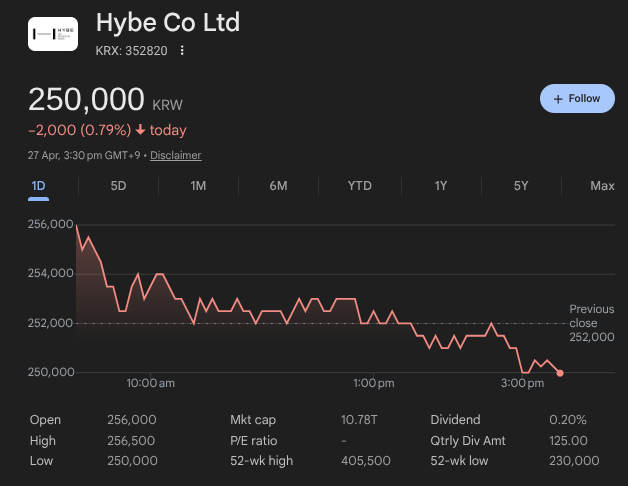Click the KRX: 352820 ticker text

point(131,51)
